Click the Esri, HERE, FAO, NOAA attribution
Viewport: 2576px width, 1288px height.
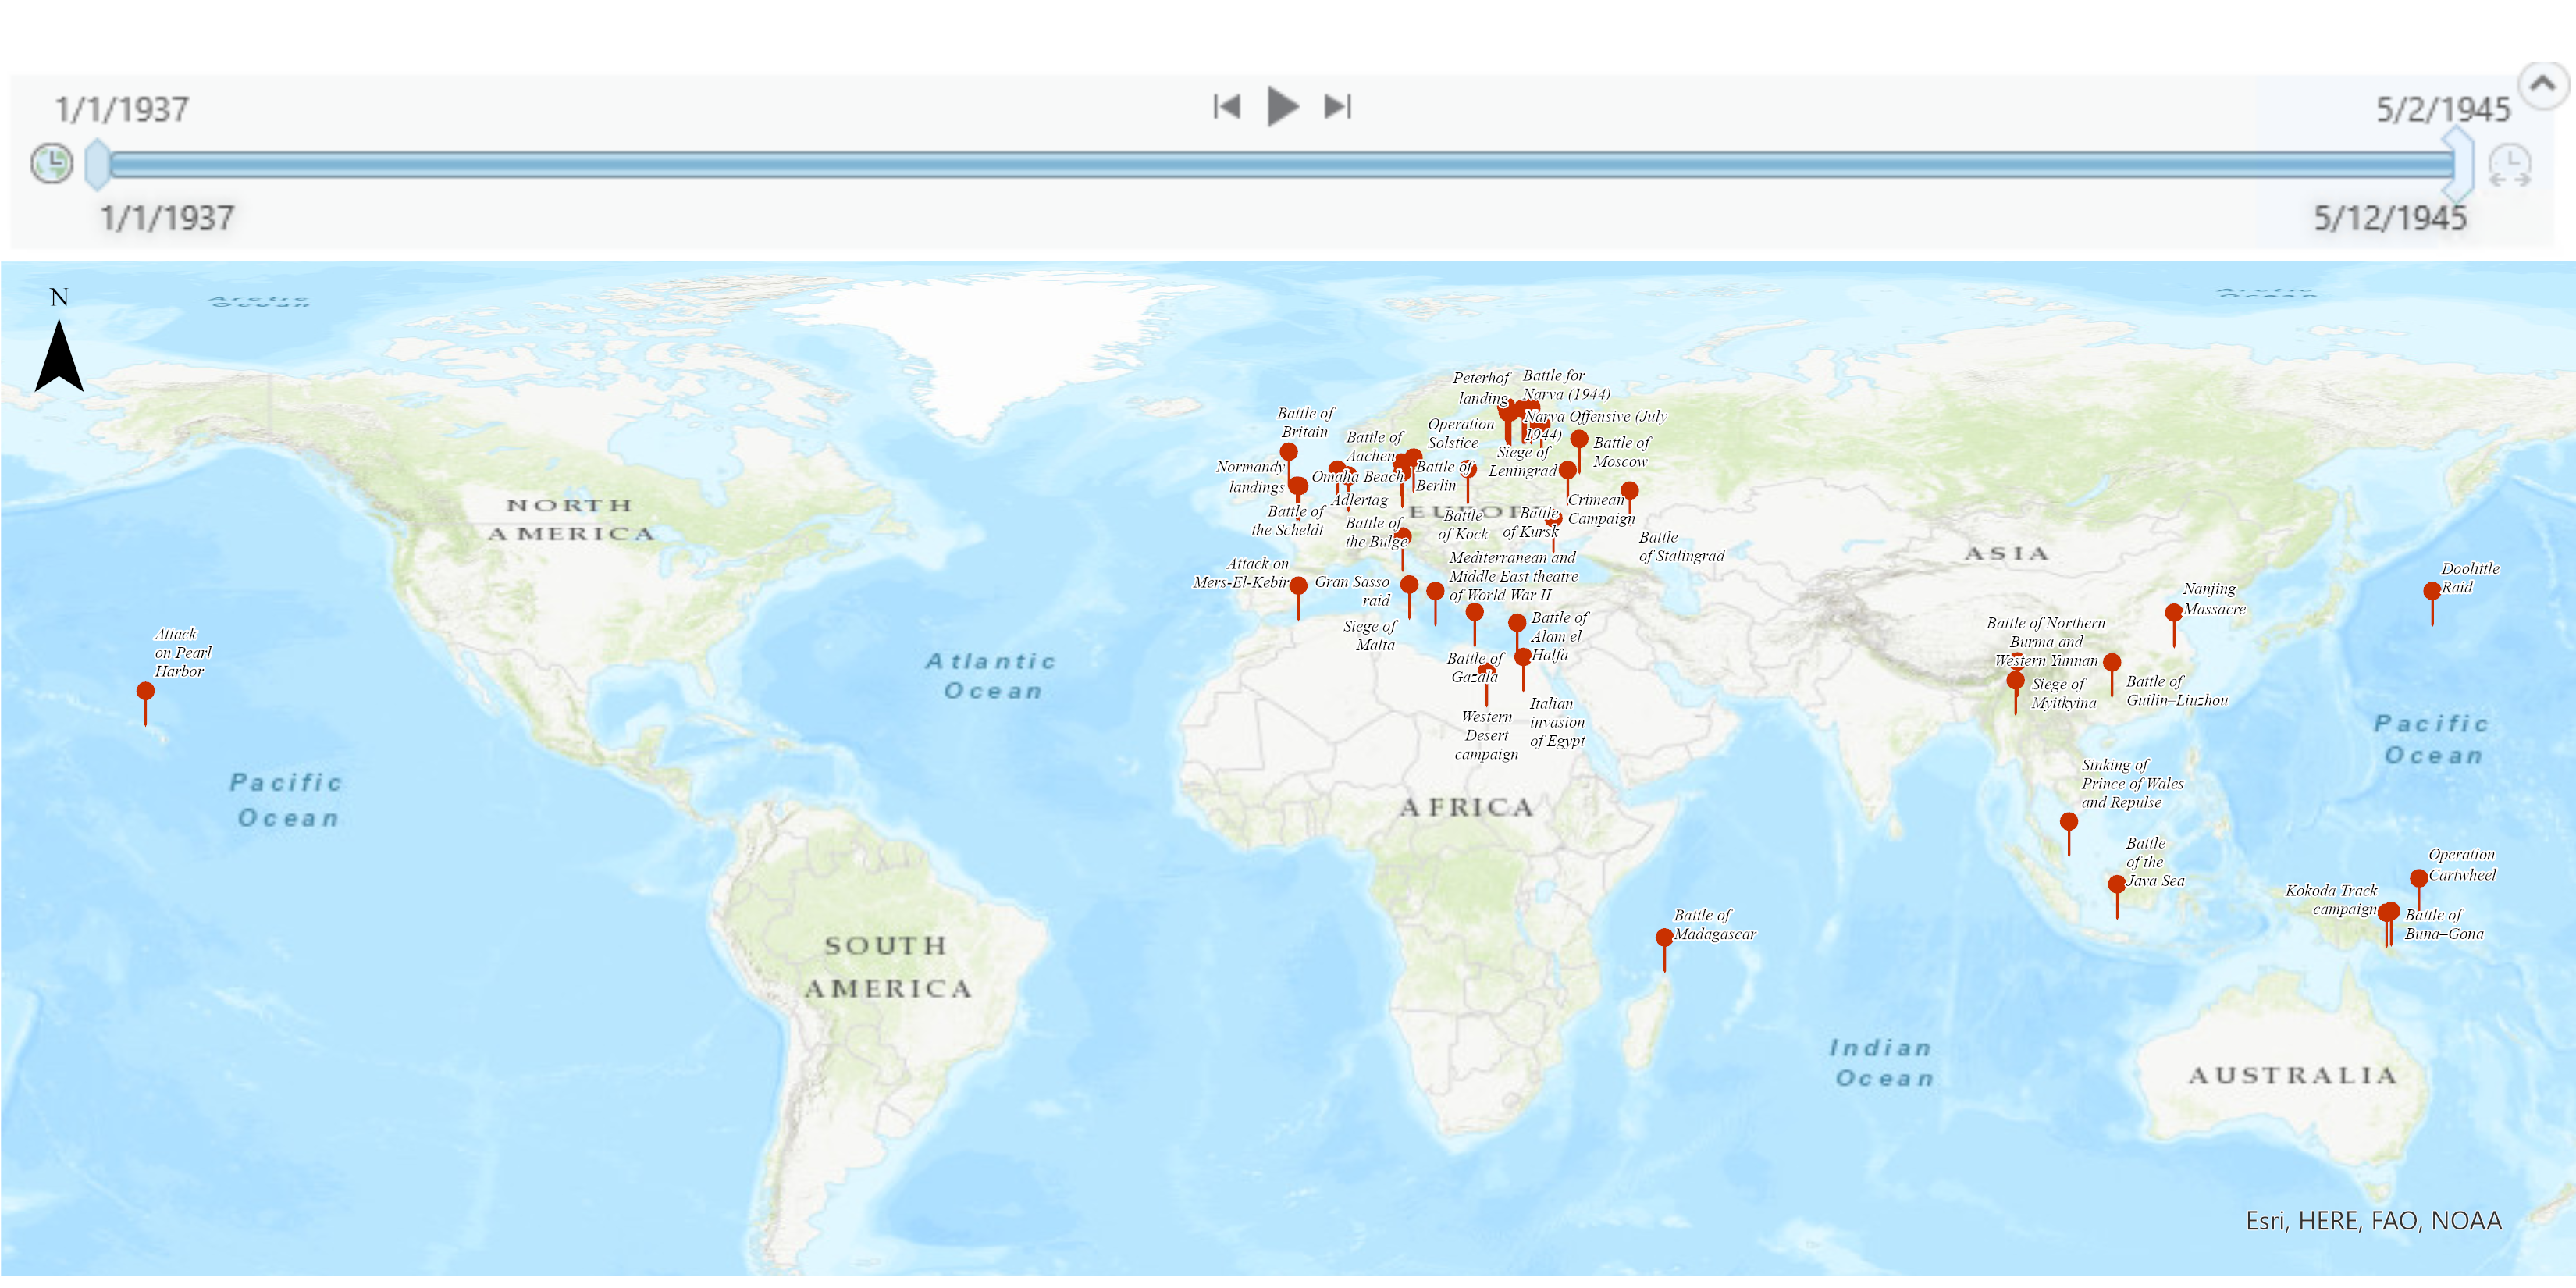coord(2373,1221)
